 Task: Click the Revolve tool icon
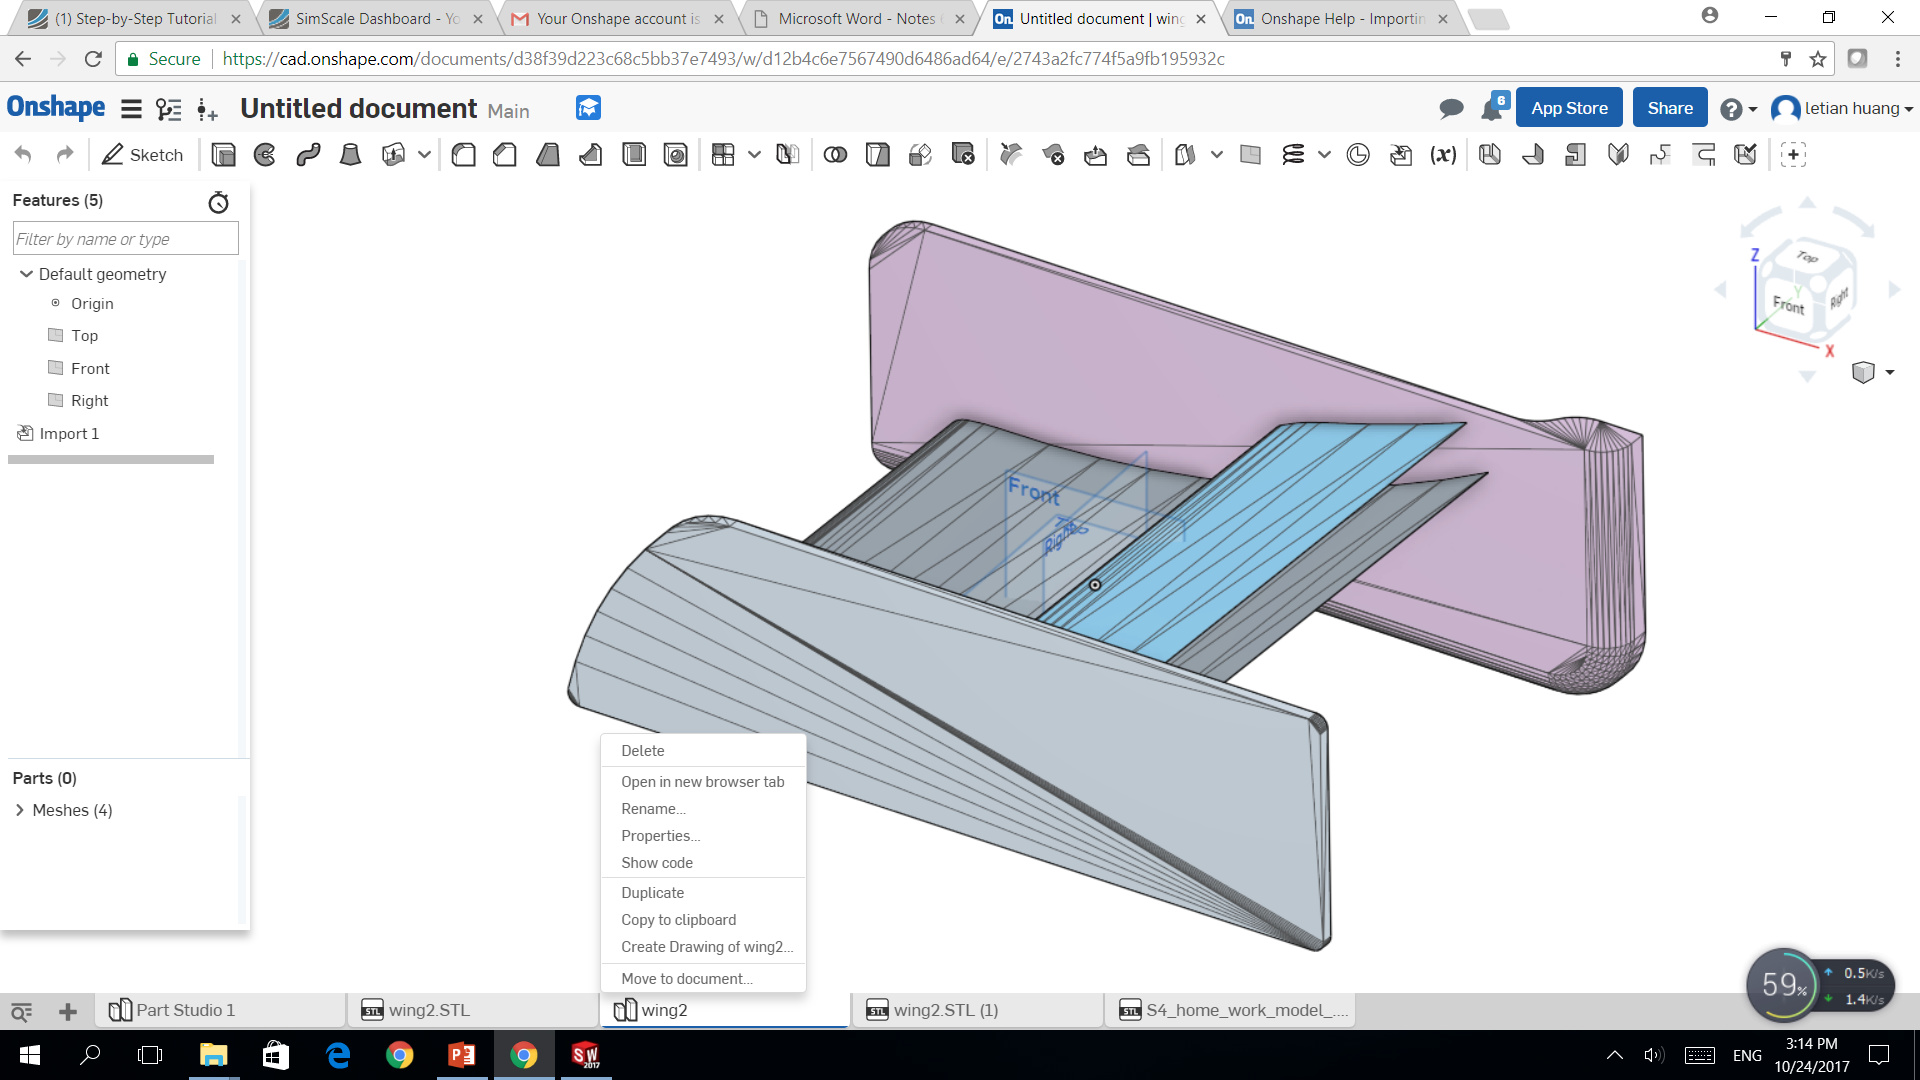(265, 155)
